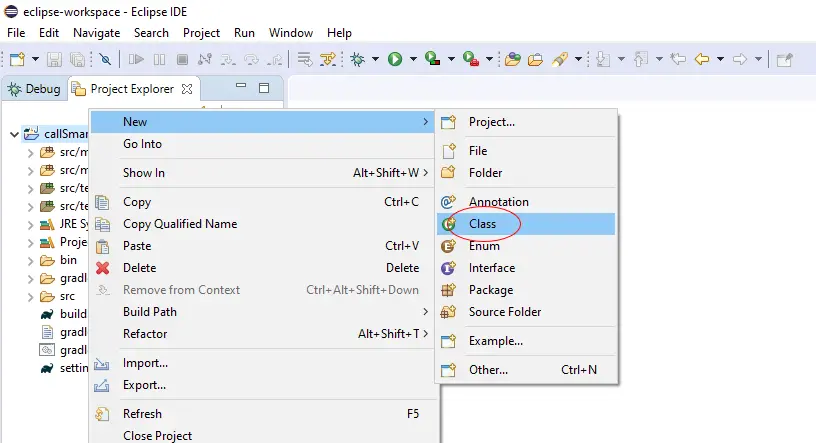Click the Save All toolbar icon
The image size is (816, 443).
77,59
